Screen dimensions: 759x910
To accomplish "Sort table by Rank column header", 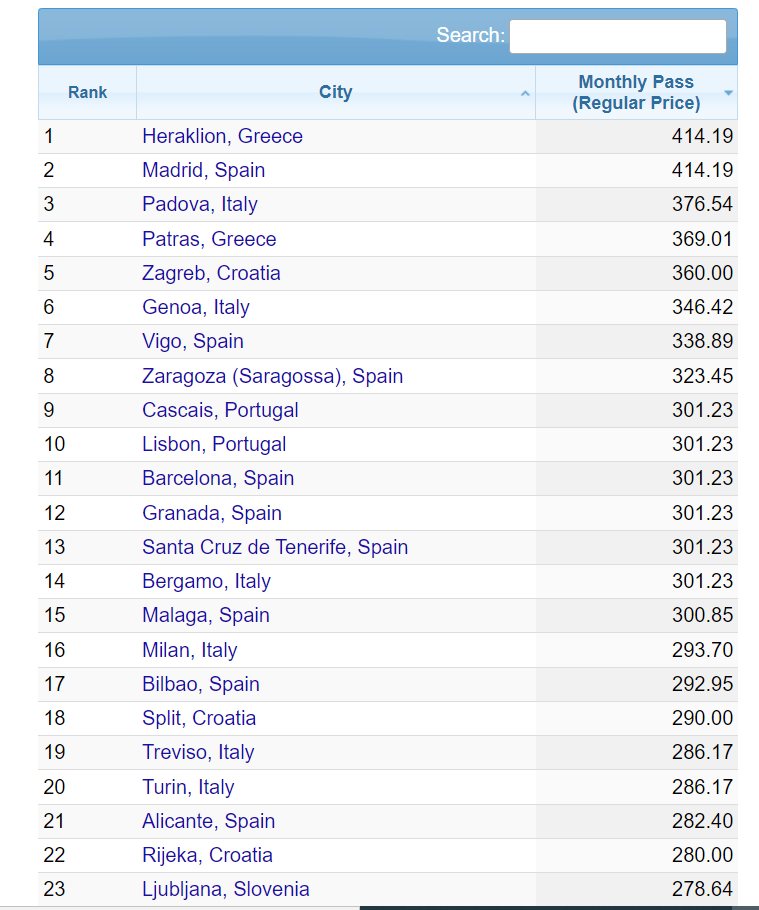I will pos(88,92).
